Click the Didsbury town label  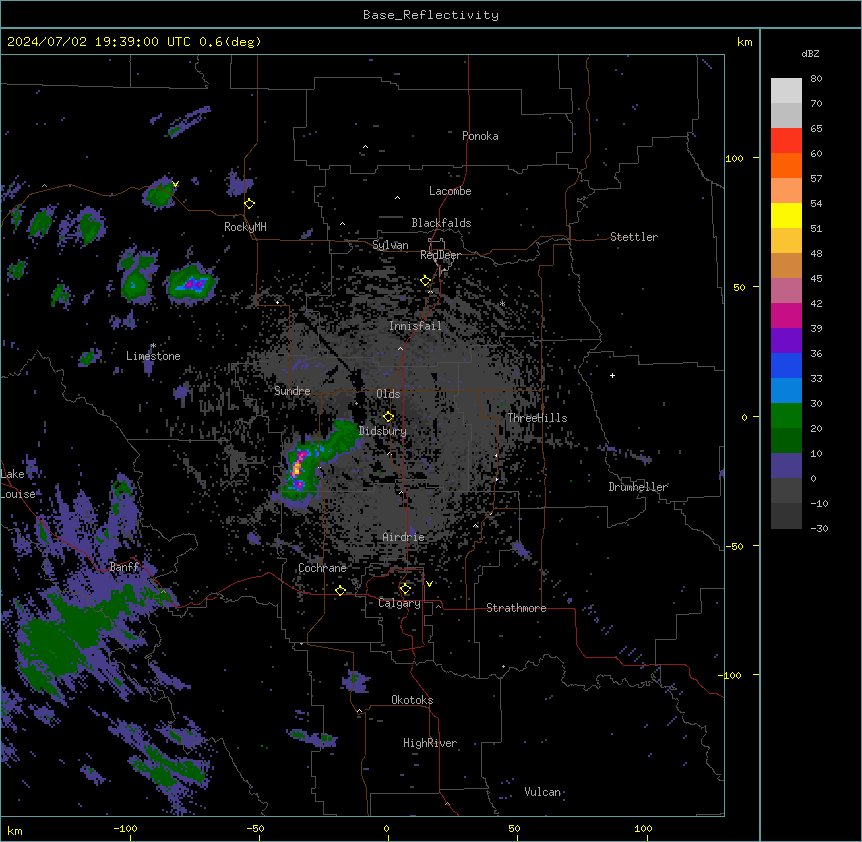pyautogui.click(x=383, y=431)
